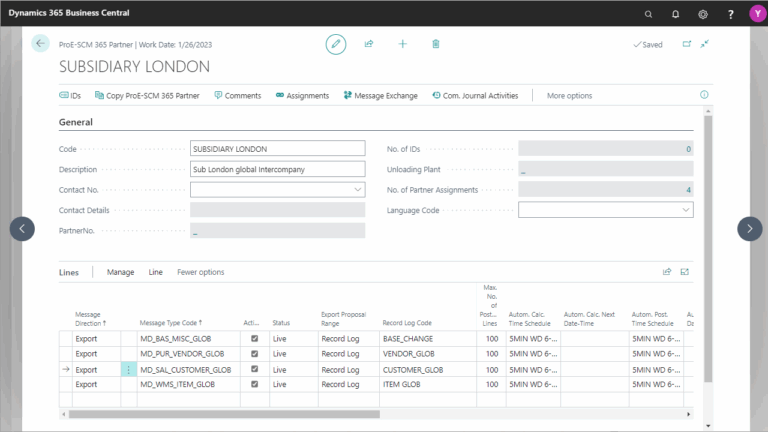This screenshot has height=432, width=768.
Task: Click the vertical page scrollbar
Action: tap(708, 248)
